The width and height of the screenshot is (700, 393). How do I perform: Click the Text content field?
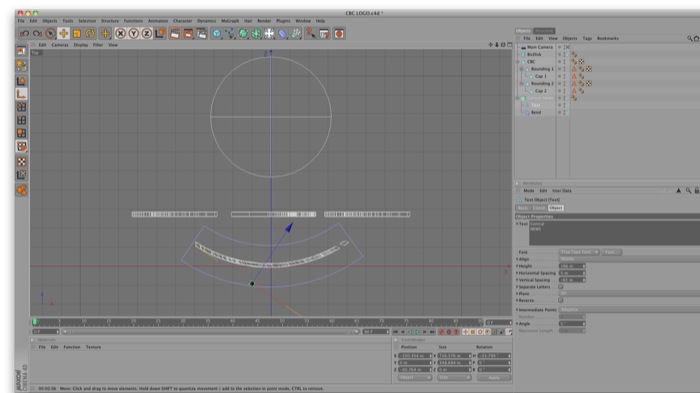tap(614, 233)
